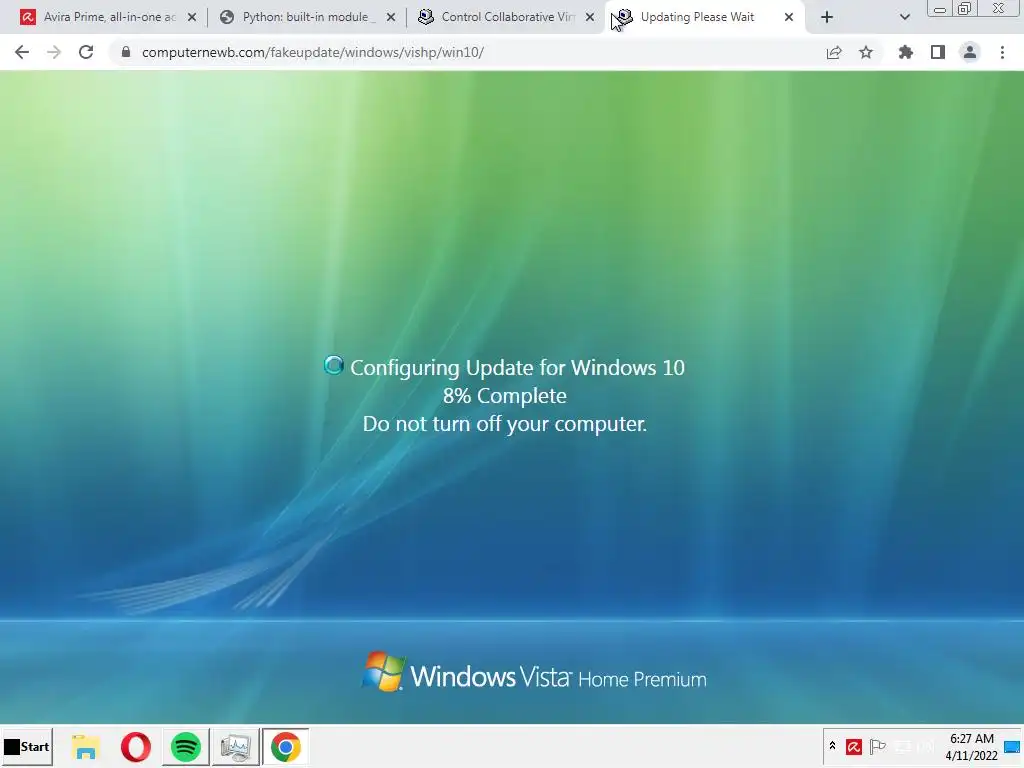Open Spotify from the taskbar
This screenshot has width=1024, height=768.
pyautogui.click(x=185, y=746)
